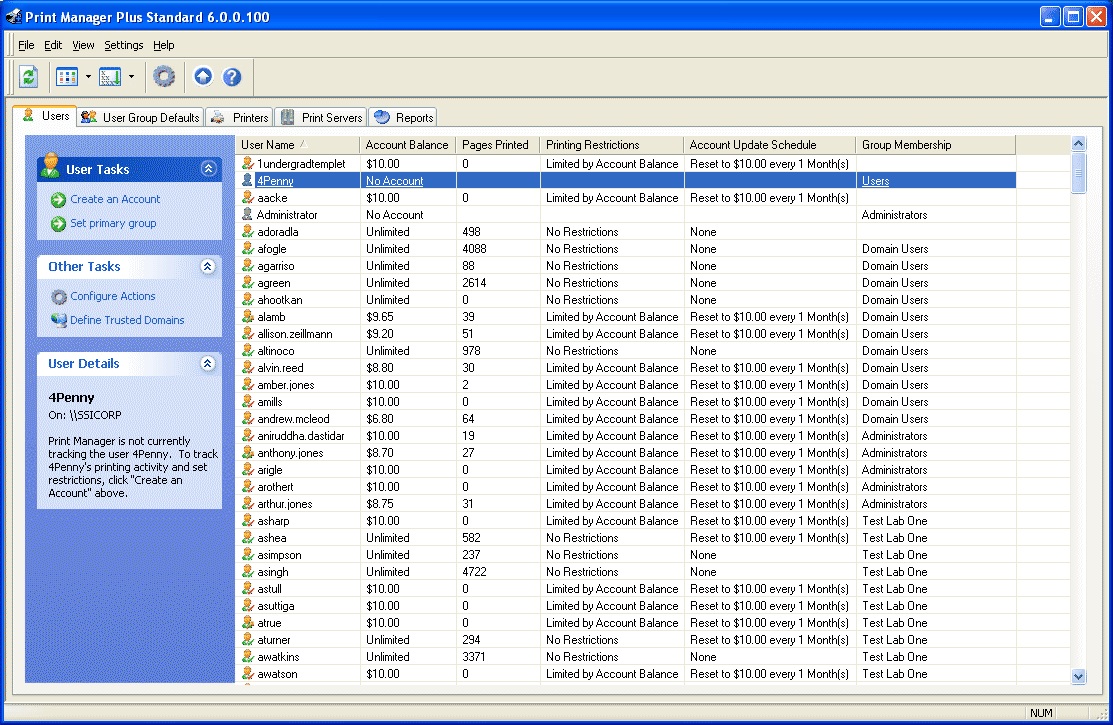
Task: Collapse the Other Tasks panel
Action: (208, 267)
